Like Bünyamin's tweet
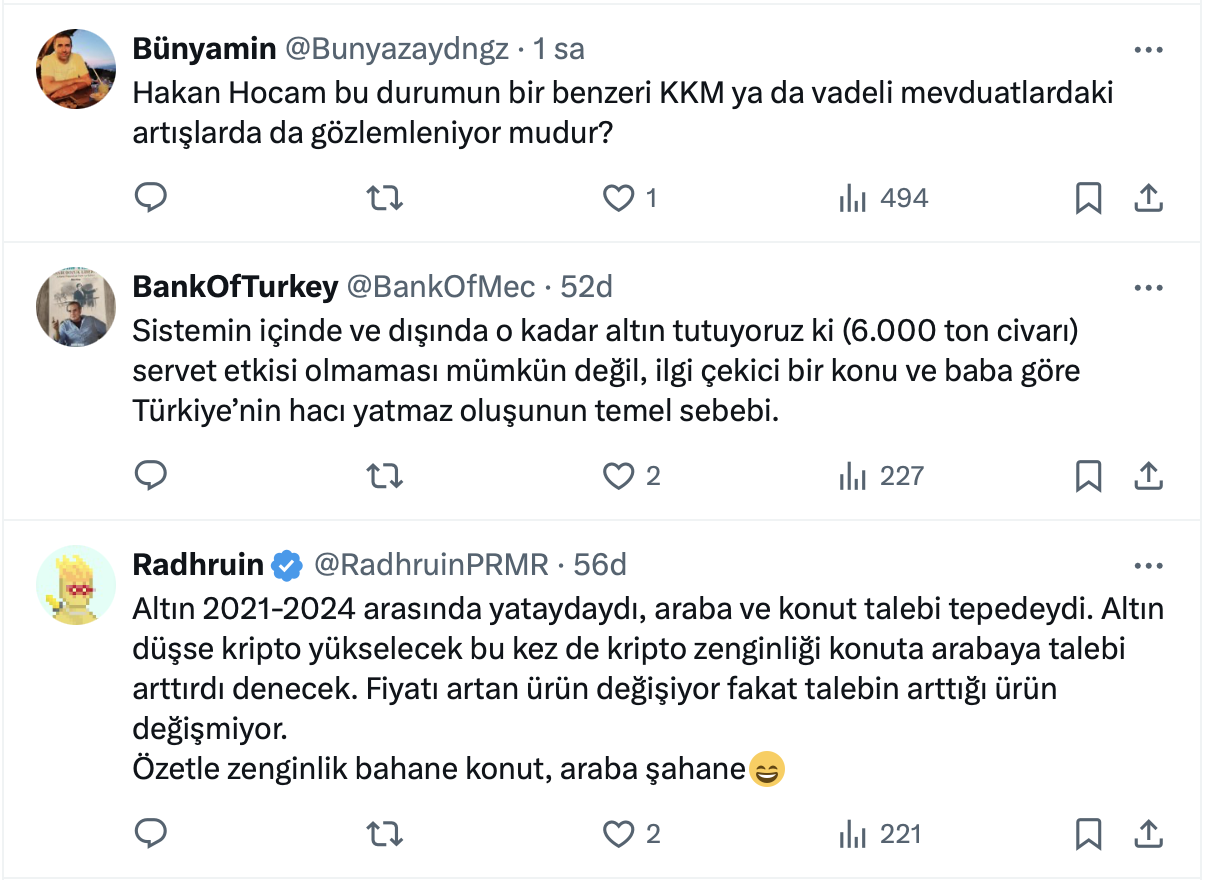This screenshot has width=1208, height=880. [x=619, y=198]
